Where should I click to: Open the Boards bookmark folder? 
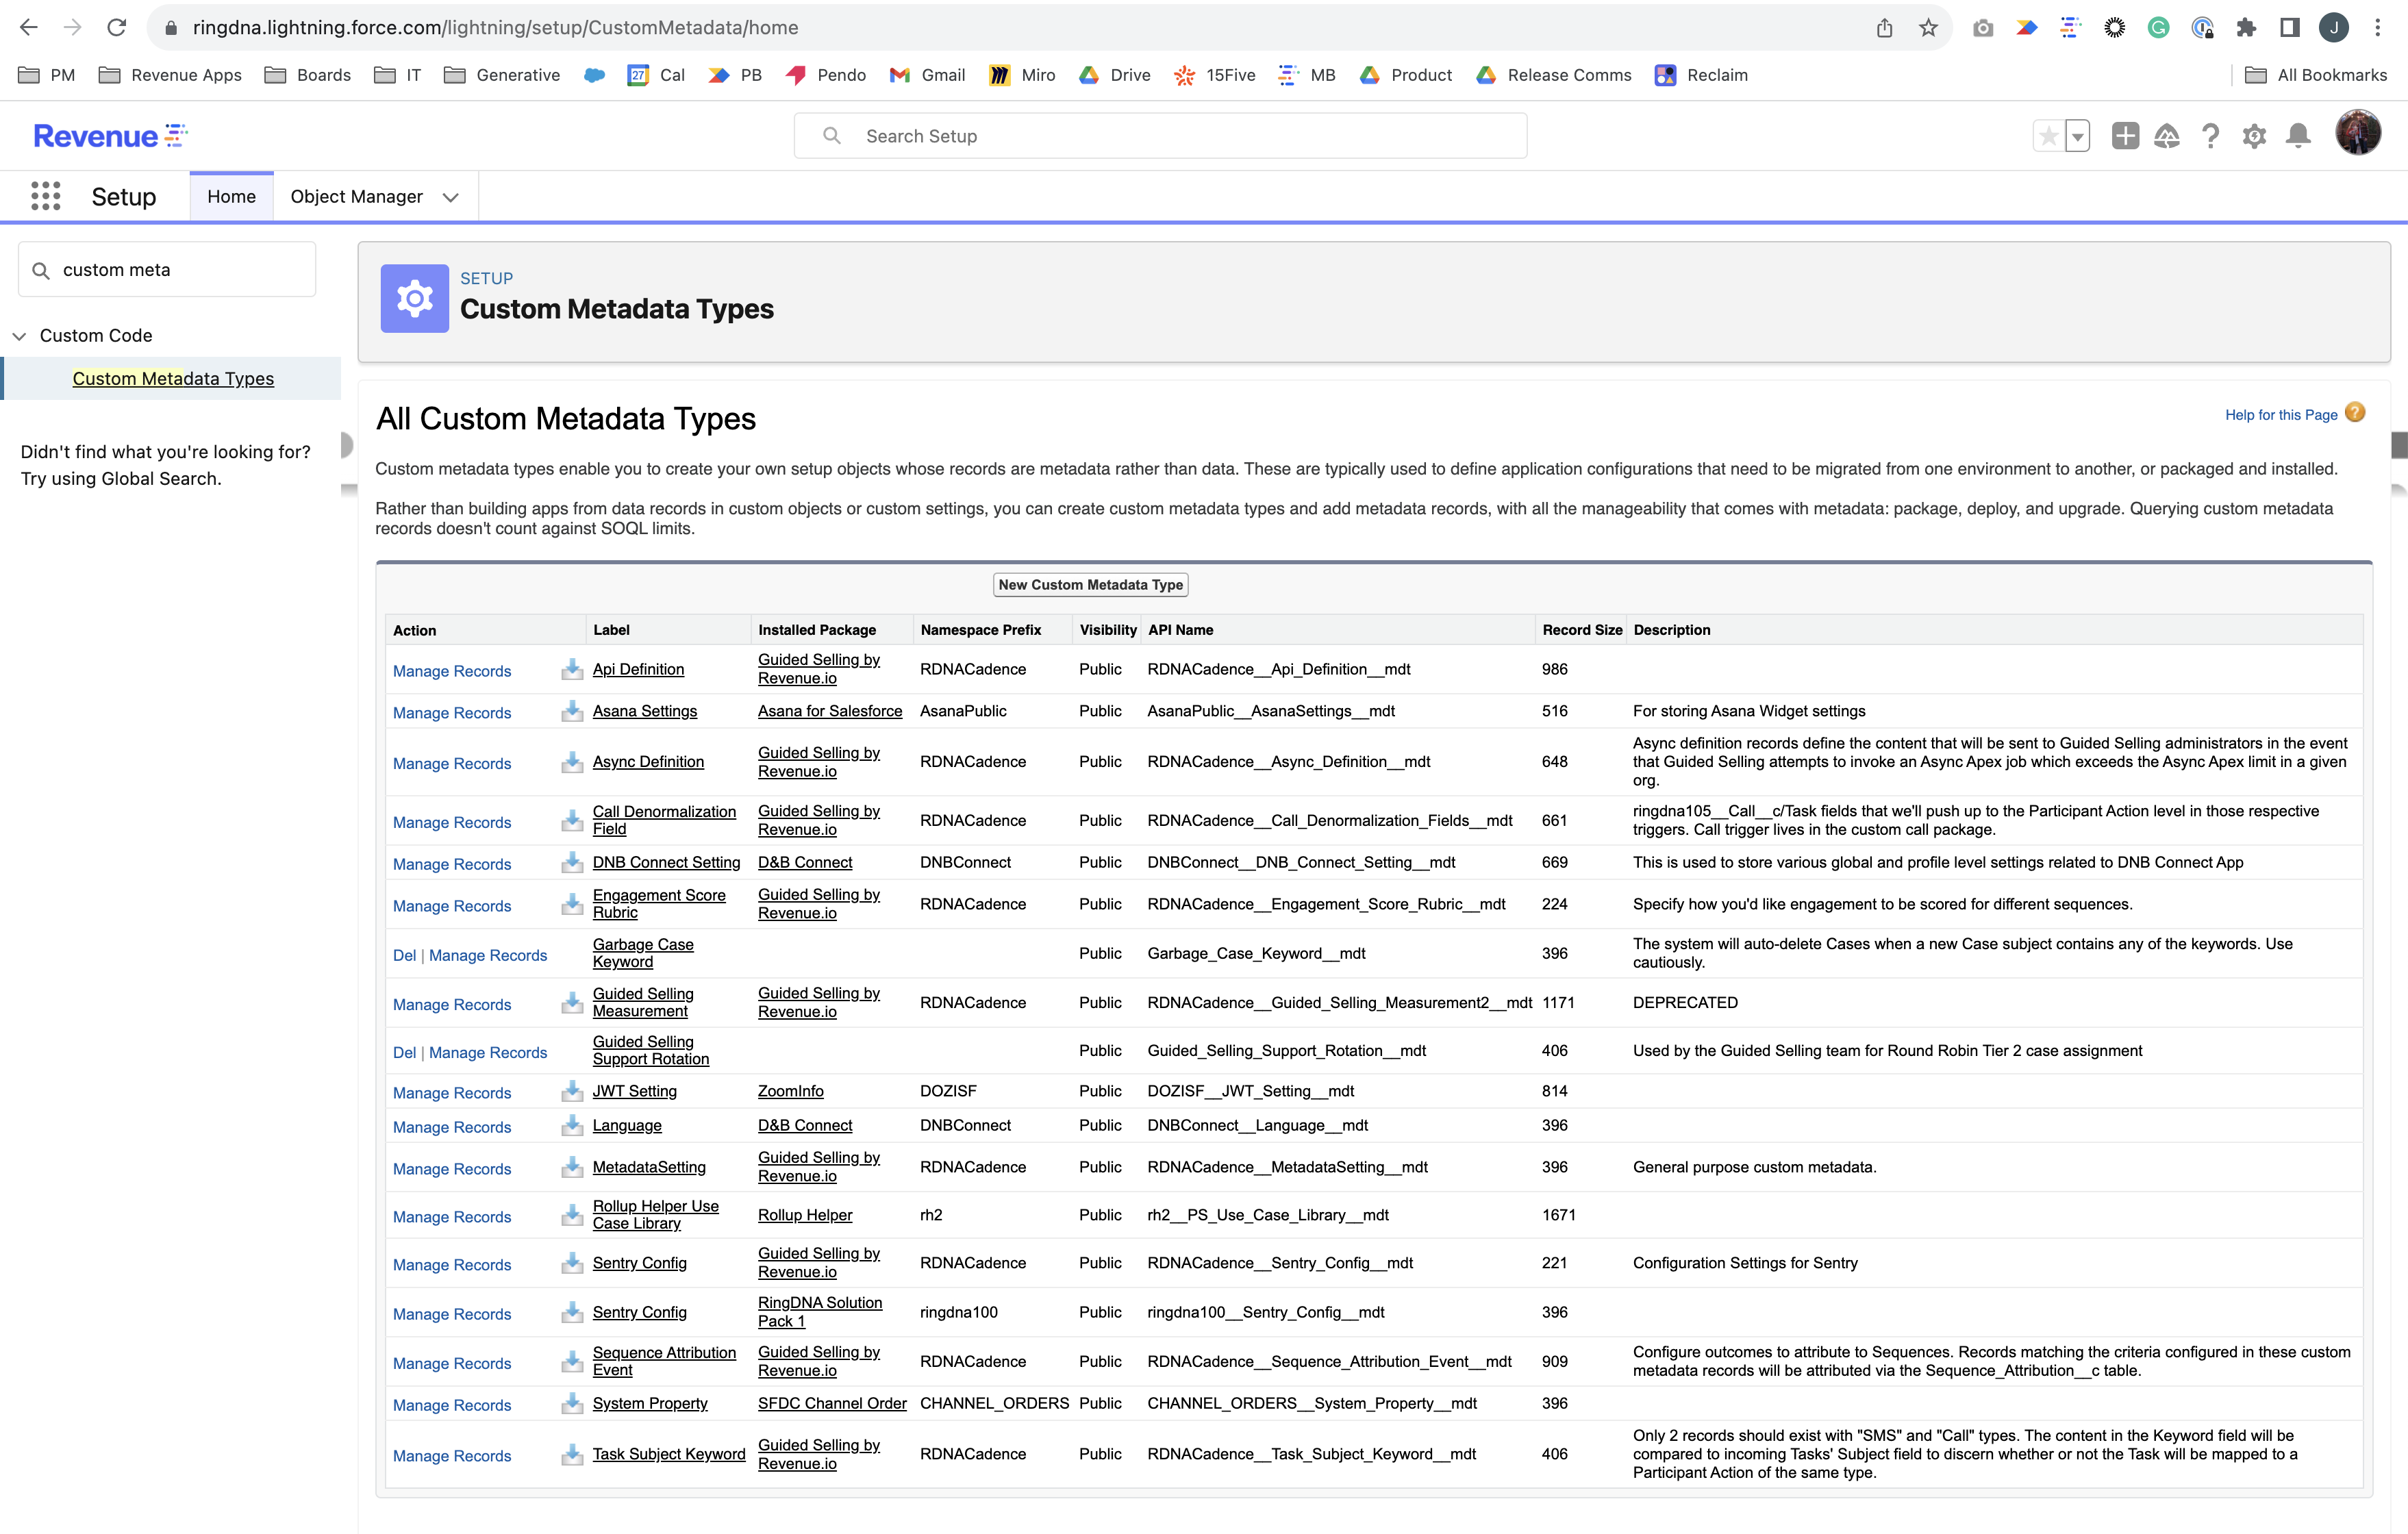[308, 75]
